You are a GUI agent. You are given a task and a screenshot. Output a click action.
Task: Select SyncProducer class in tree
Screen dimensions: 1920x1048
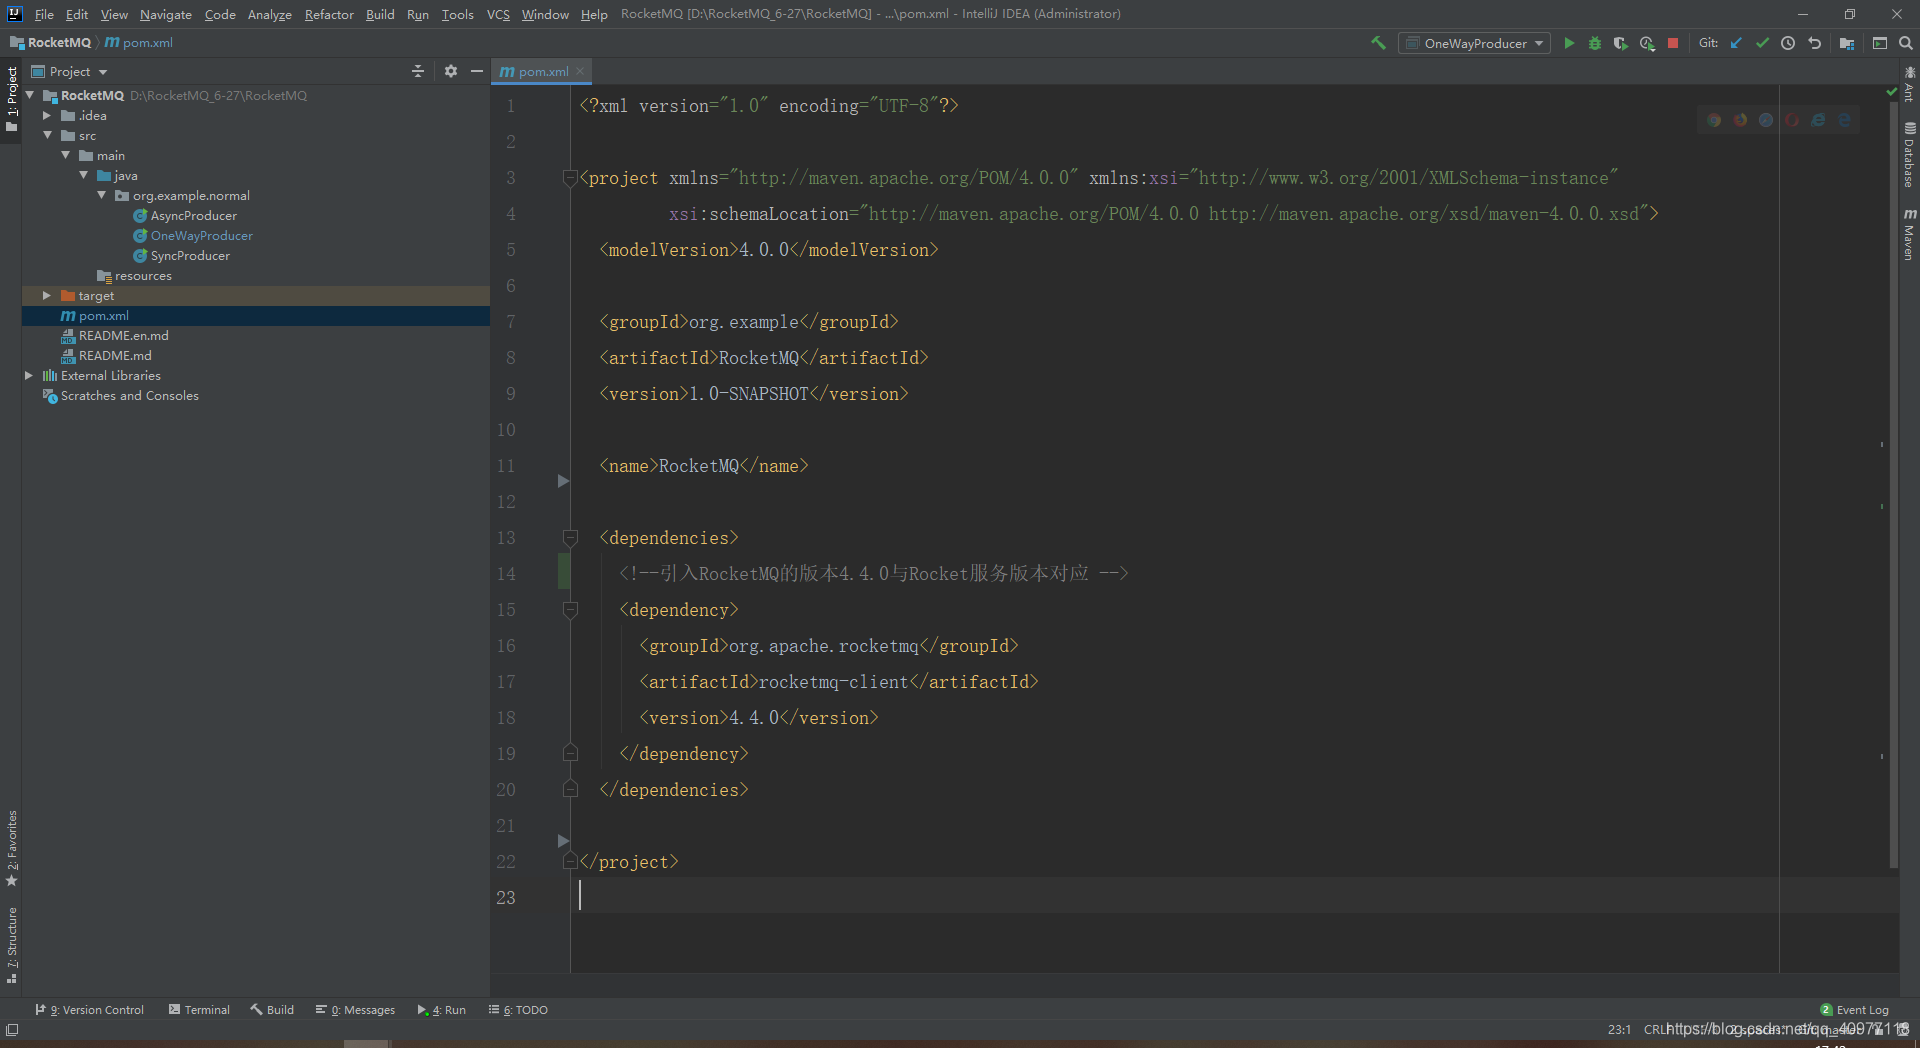(x=190, y=255)
